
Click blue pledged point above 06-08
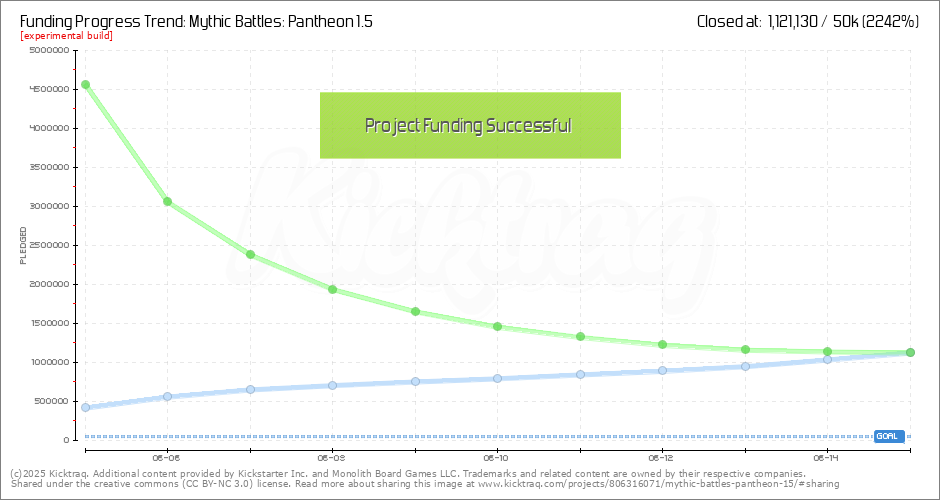(332, 385)
